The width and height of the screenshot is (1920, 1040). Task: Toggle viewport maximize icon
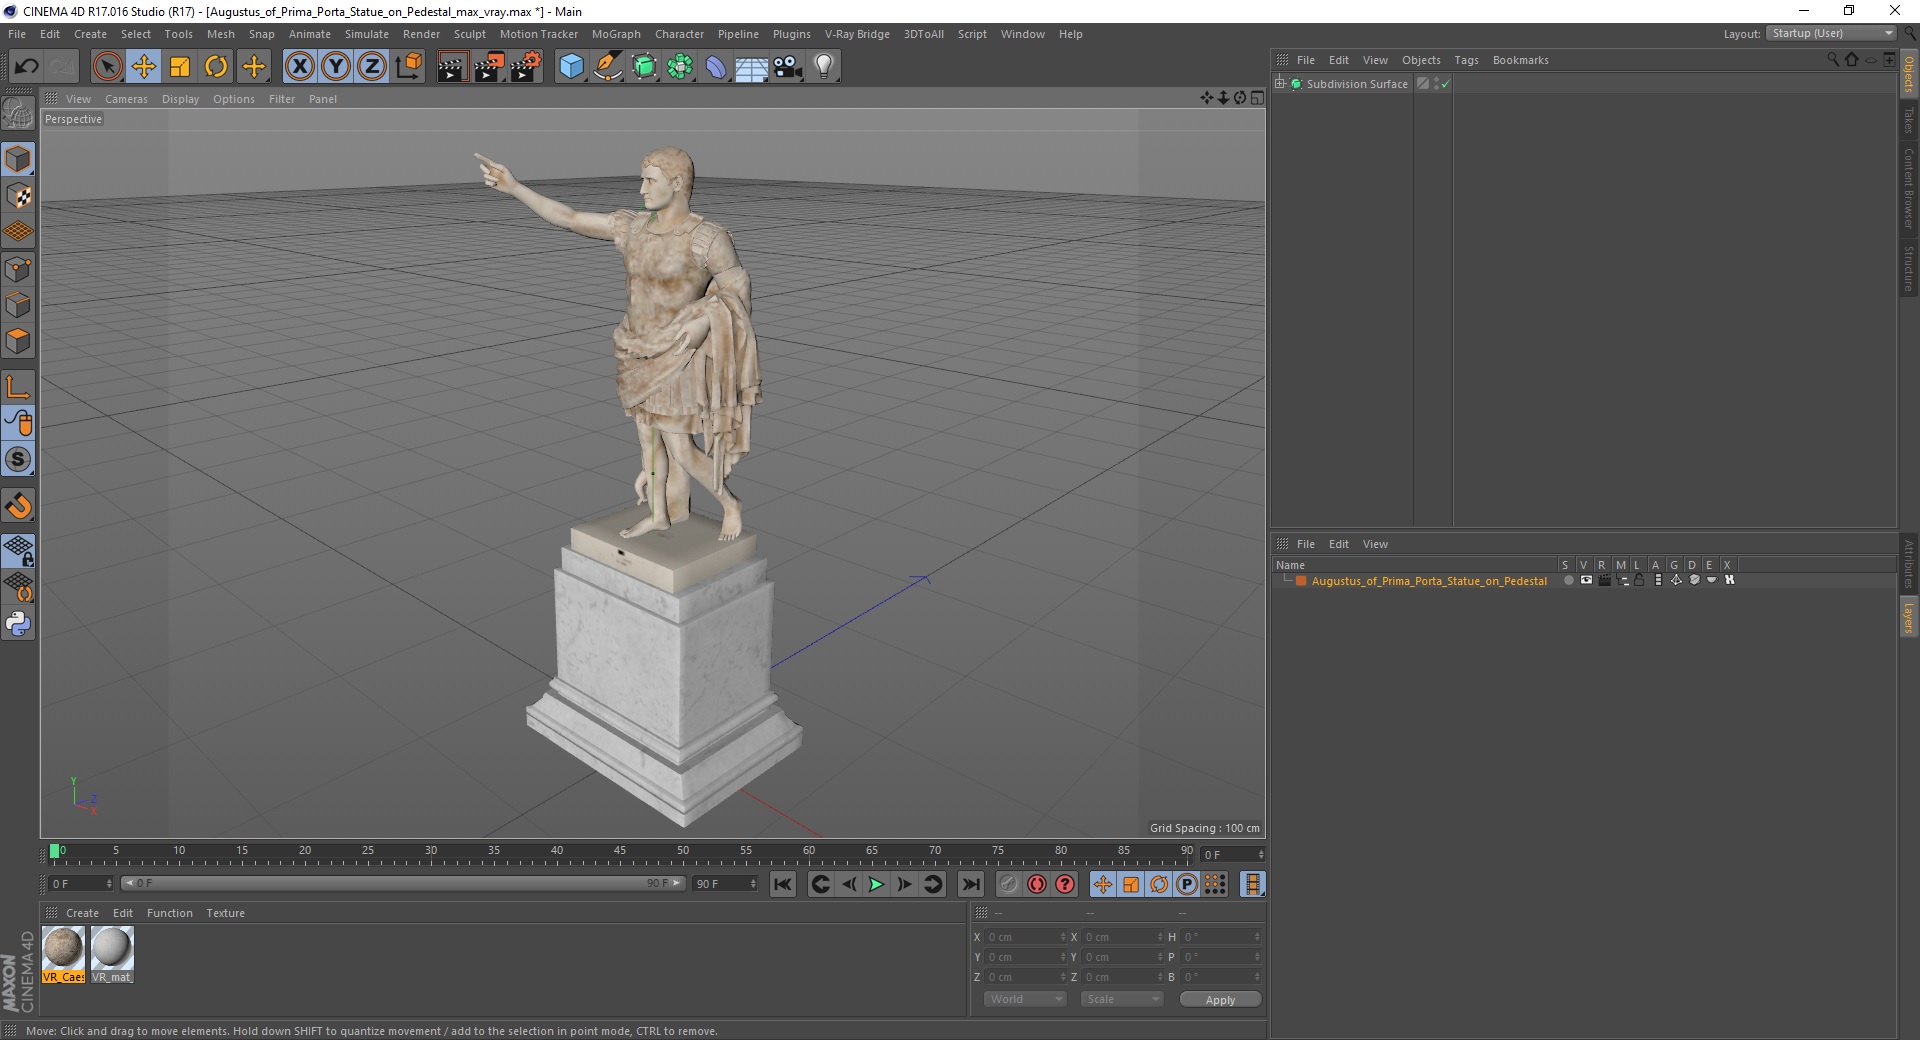click(1257, 98)
